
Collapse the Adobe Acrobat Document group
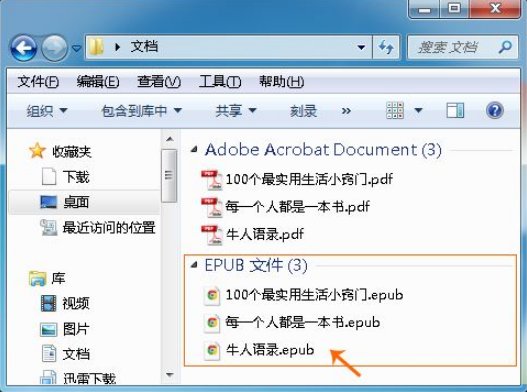click(194, 150)
